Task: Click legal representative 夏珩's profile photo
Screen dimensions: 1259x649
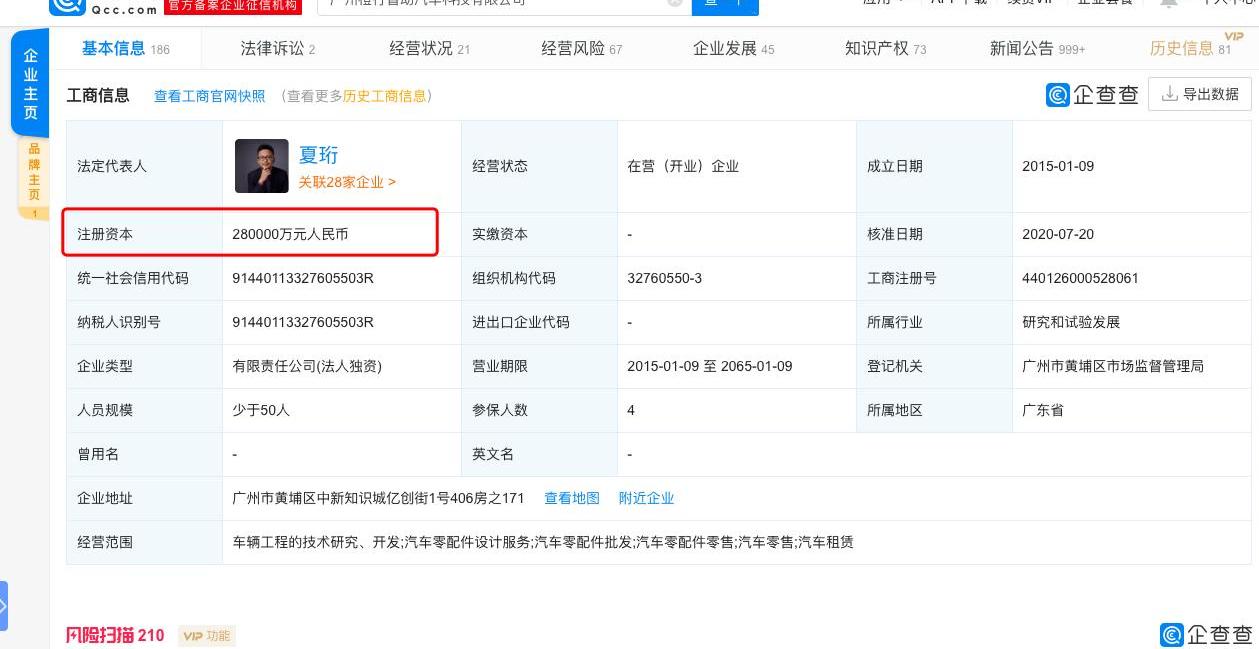Action: [x=261, y=165]
